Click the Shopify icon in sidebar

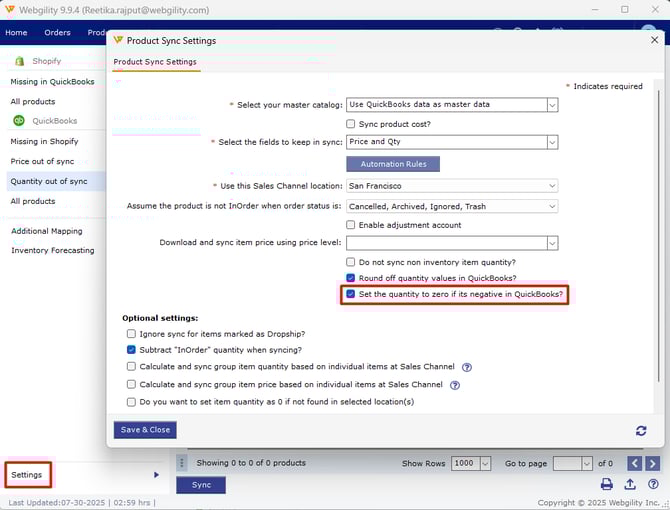(x=19, y=61)
